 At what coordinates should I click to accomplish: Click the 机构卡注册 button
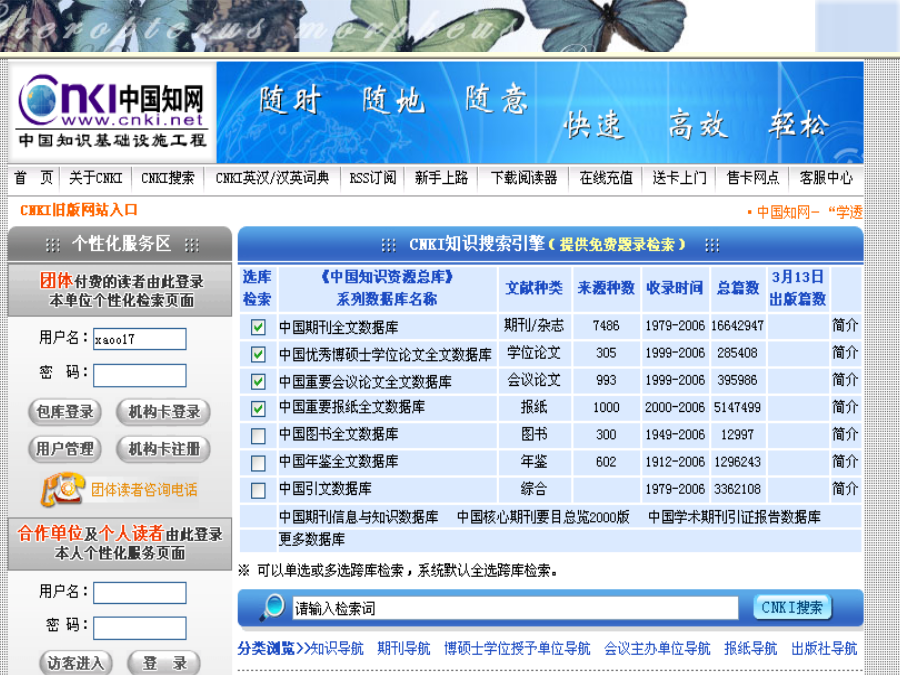point(164,448)
